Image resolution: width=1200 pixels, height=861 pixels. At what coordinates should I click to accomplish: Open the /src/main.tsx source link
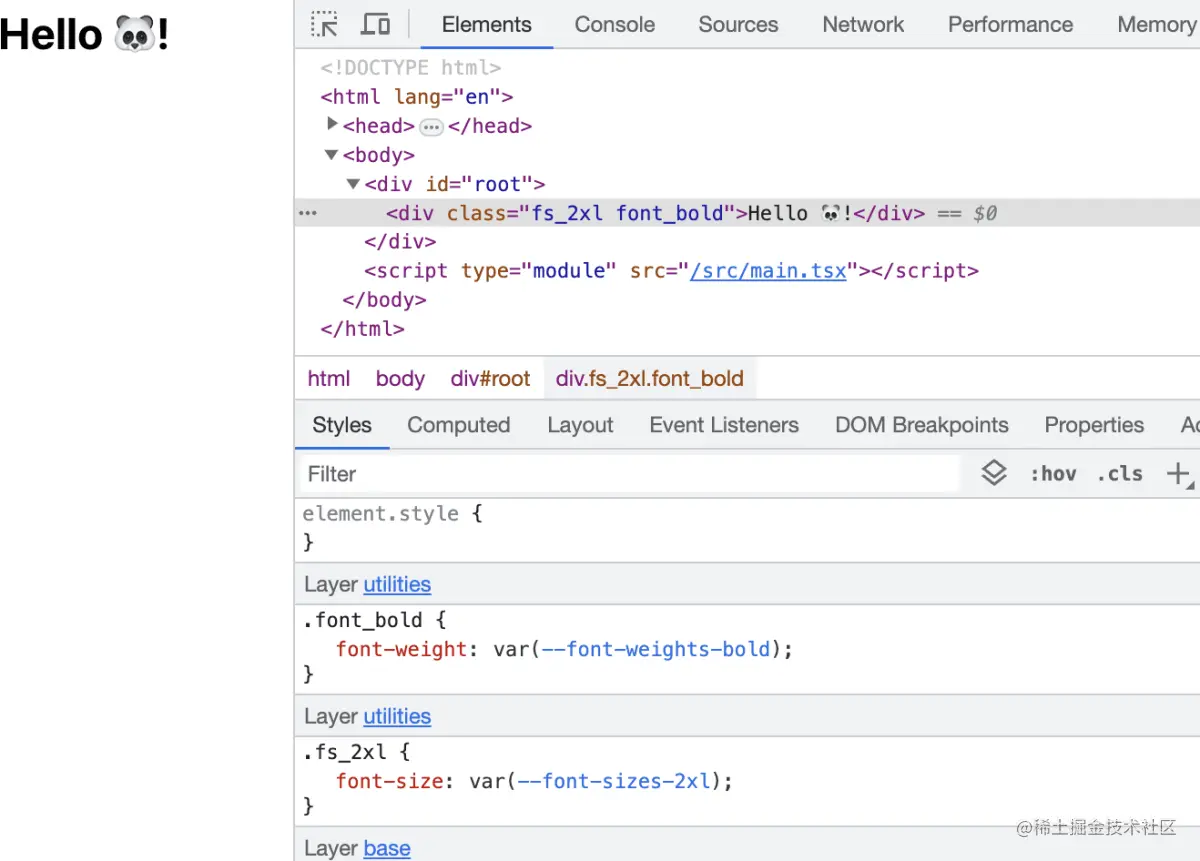click(769, 270)
